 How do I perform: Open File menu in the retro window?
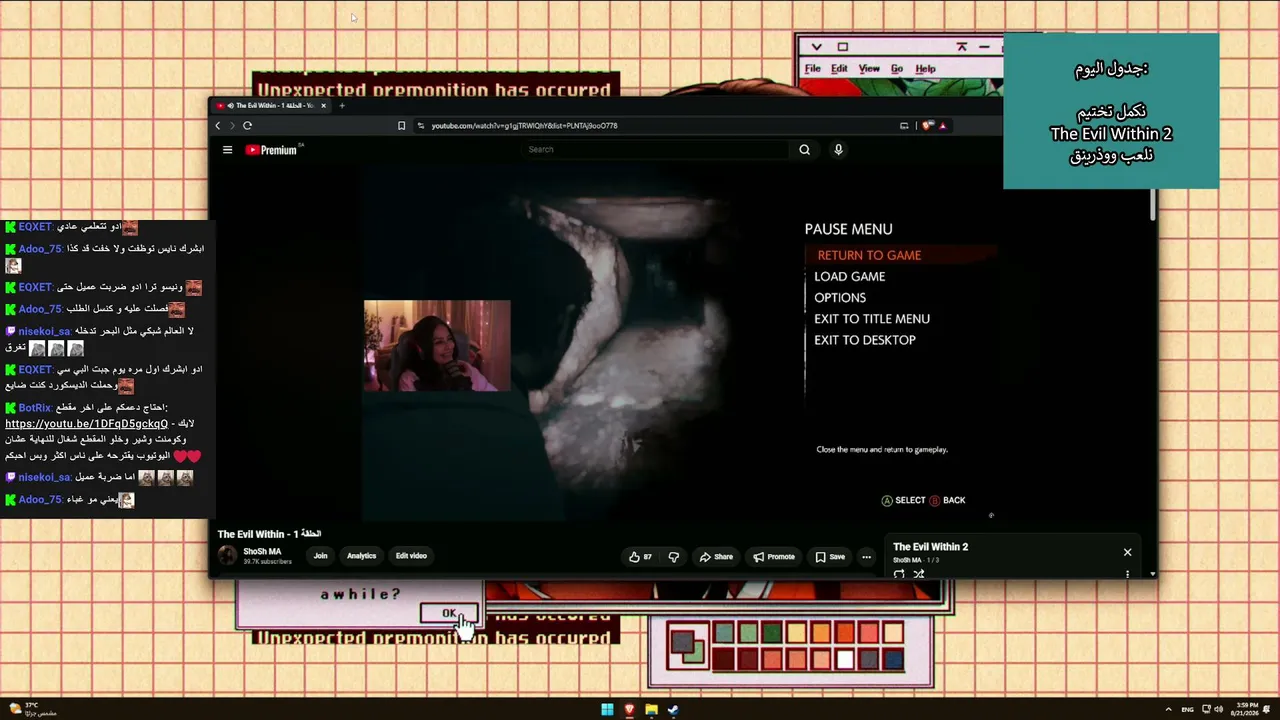pos(813,69)
